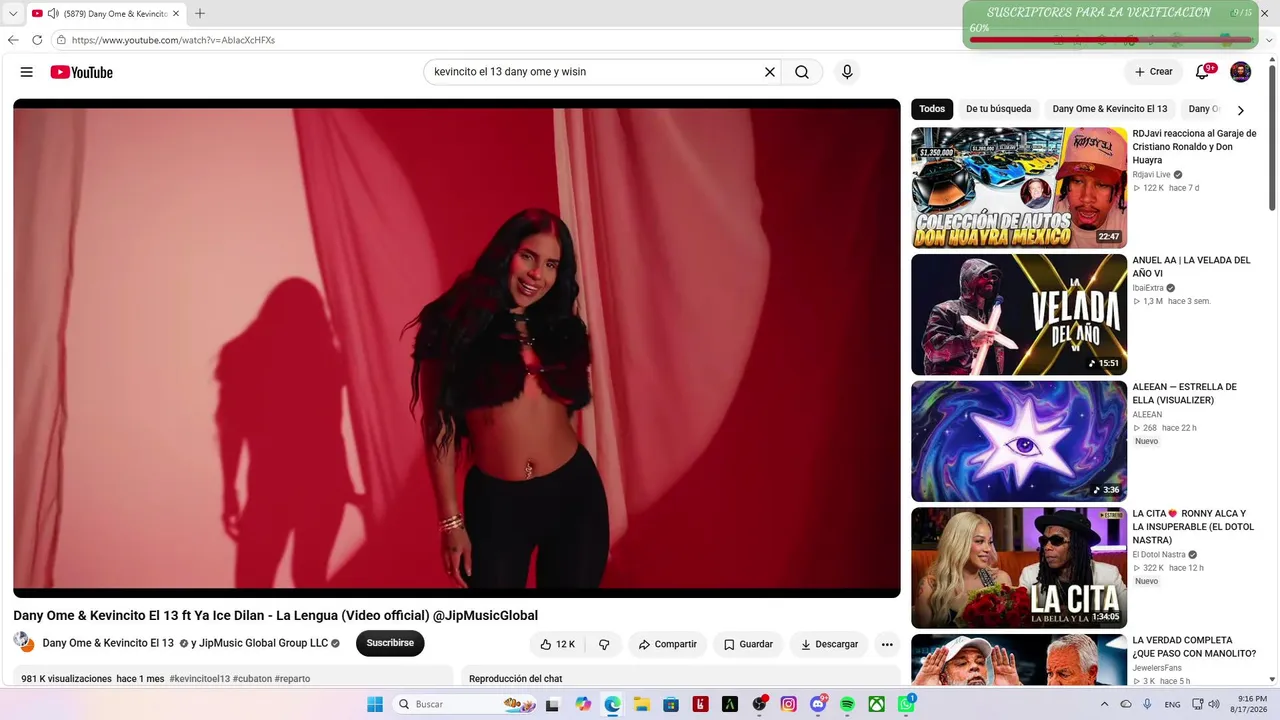Open the account avatar menu
Viewport: 1280px width, 720px height.
pyautogui.click(x=1240, y=72)
